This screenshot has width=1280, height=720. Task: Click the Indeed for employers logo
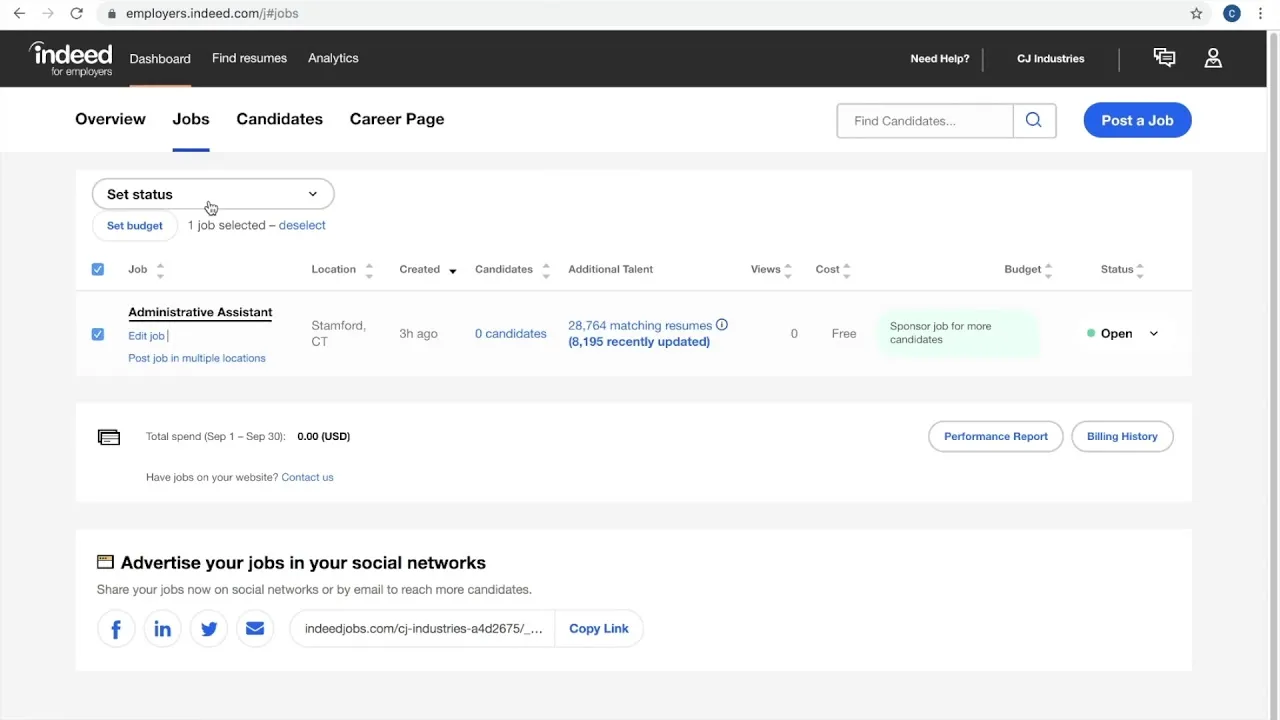(x=70, y=59)
